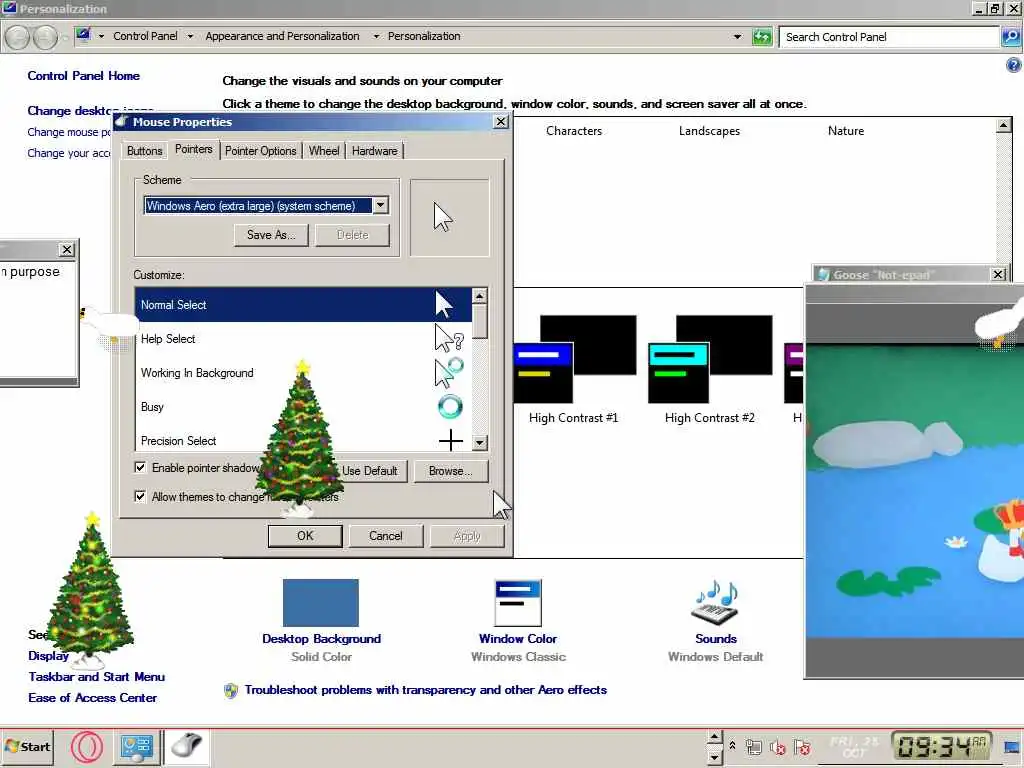Confirm with the OK button

pos(305,536)
